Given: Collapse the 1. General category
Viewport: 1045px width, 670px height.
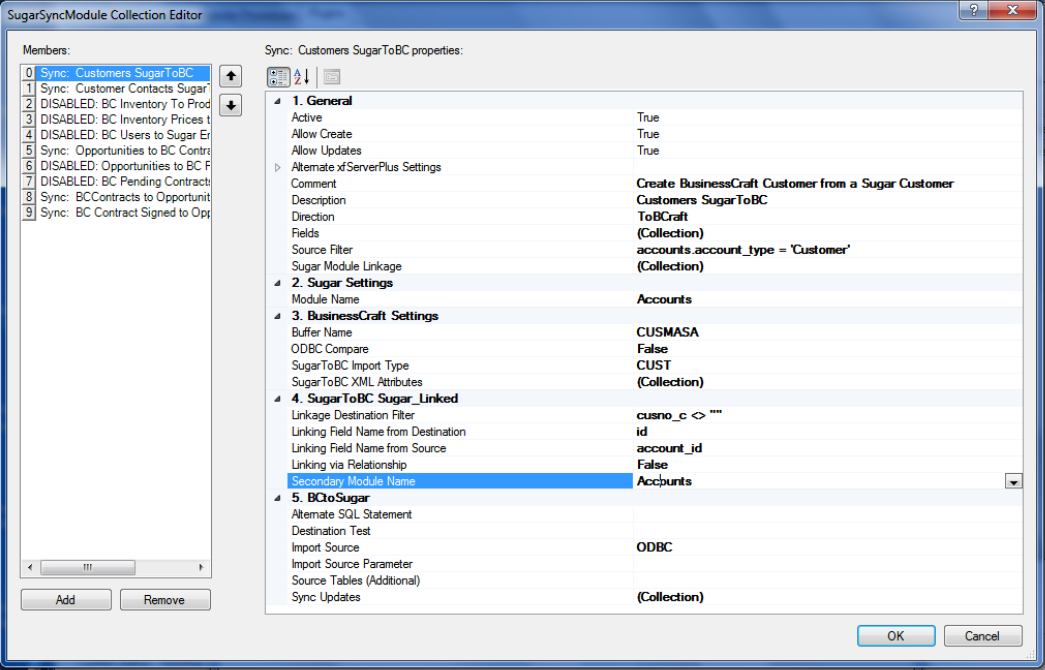Looking at the screenshot, I should click(277, 101).
